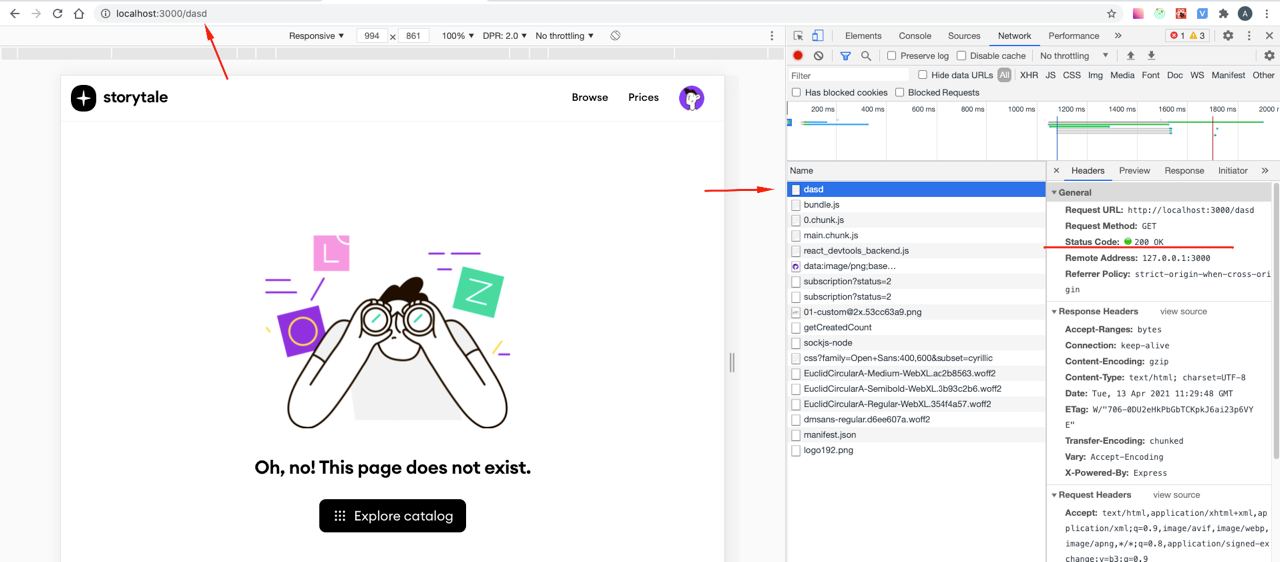Open the user avatar on storytale
This screenshot has width=1280, height=562.
tap(692, 98)
